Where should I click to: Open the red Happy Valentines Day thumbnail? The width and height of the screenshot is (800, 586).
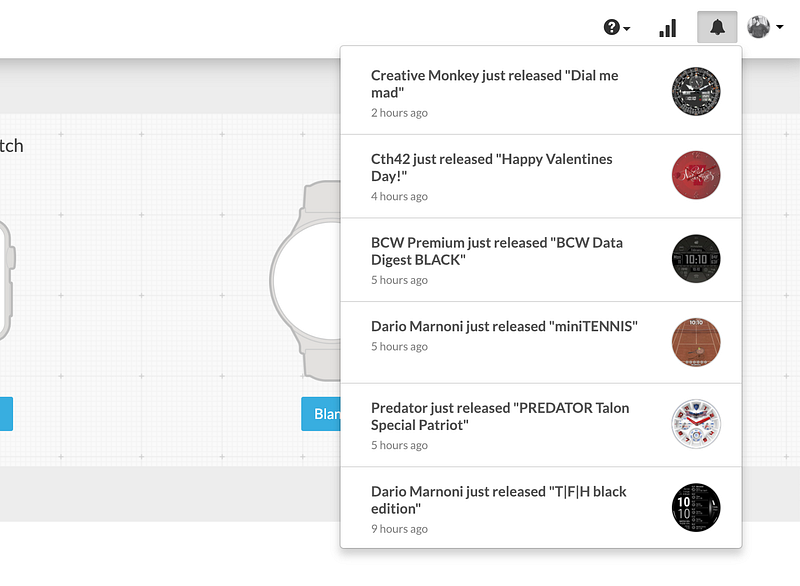[x=696, y=174]
